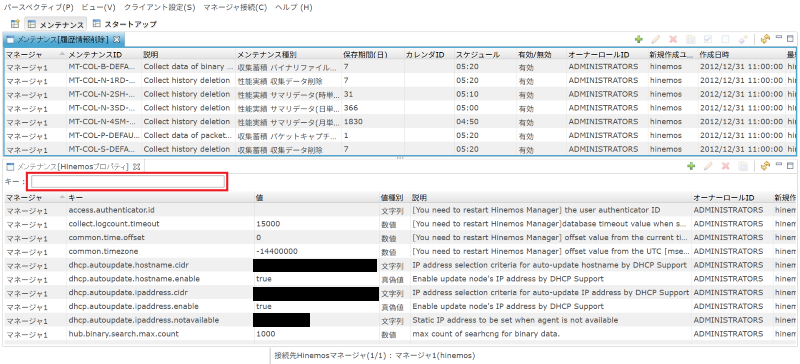
Task: Select the collect.logcount.timeout property
Action: click(x=399, y=224)
